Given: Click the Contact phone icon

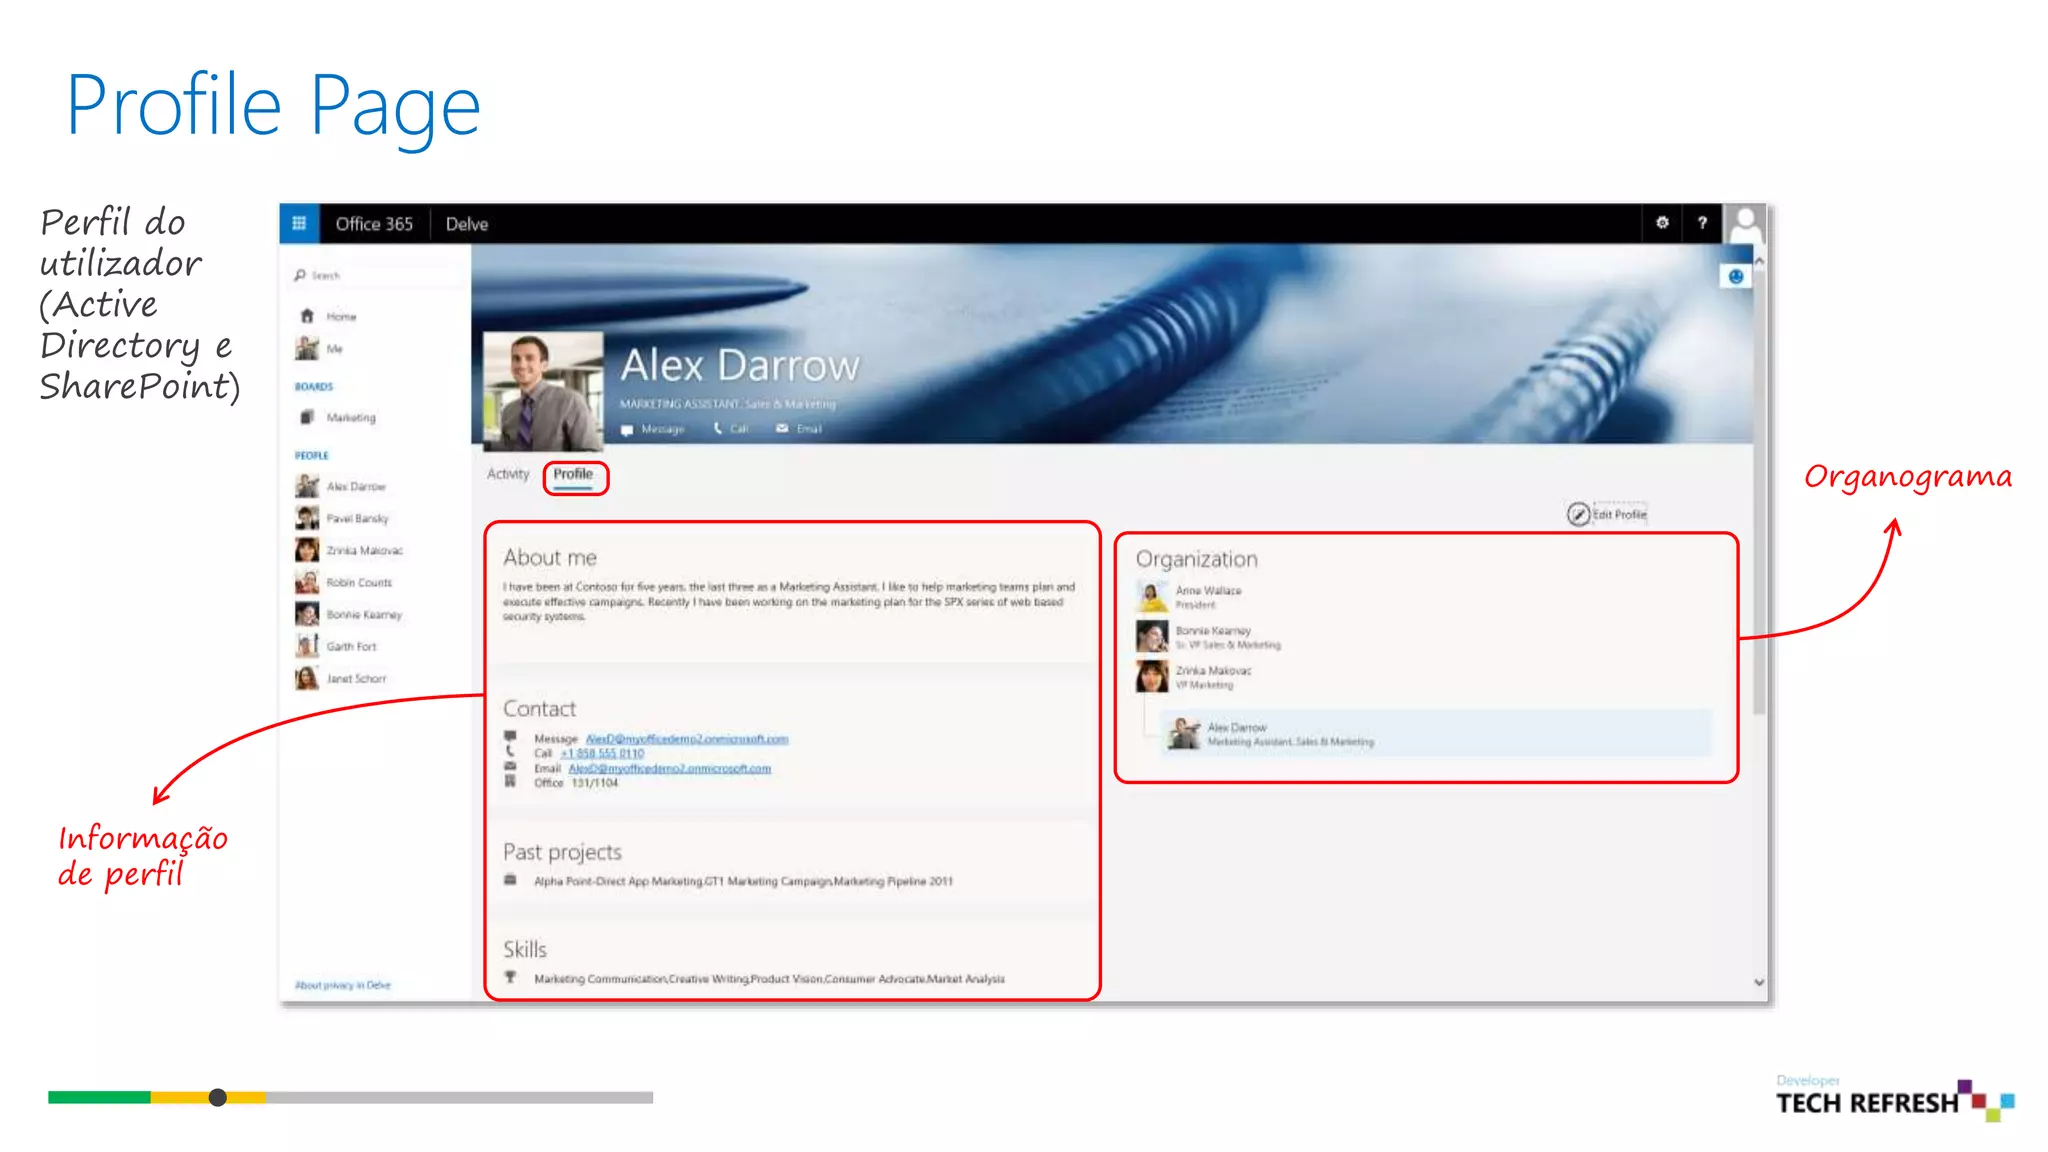Looking at the screenshot, I should 510,751.
